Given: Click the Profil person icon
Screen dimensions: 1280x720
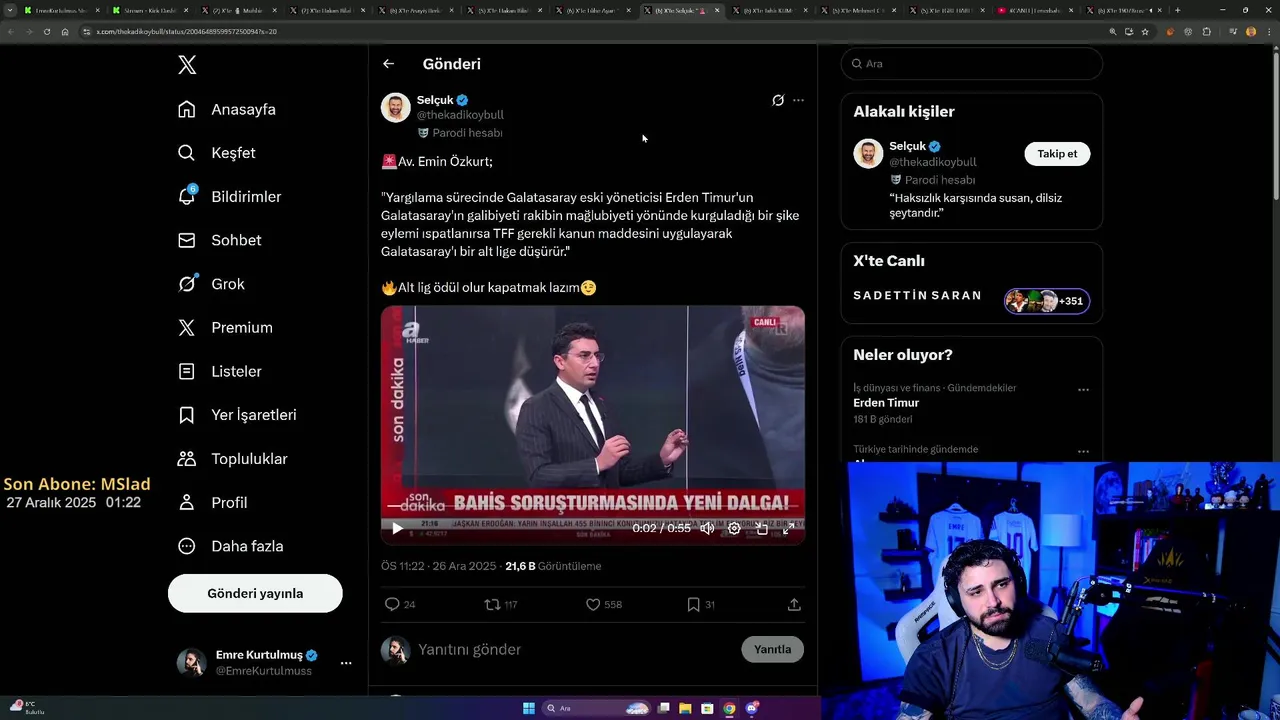Looking at the screenshot, I should 187,502.
